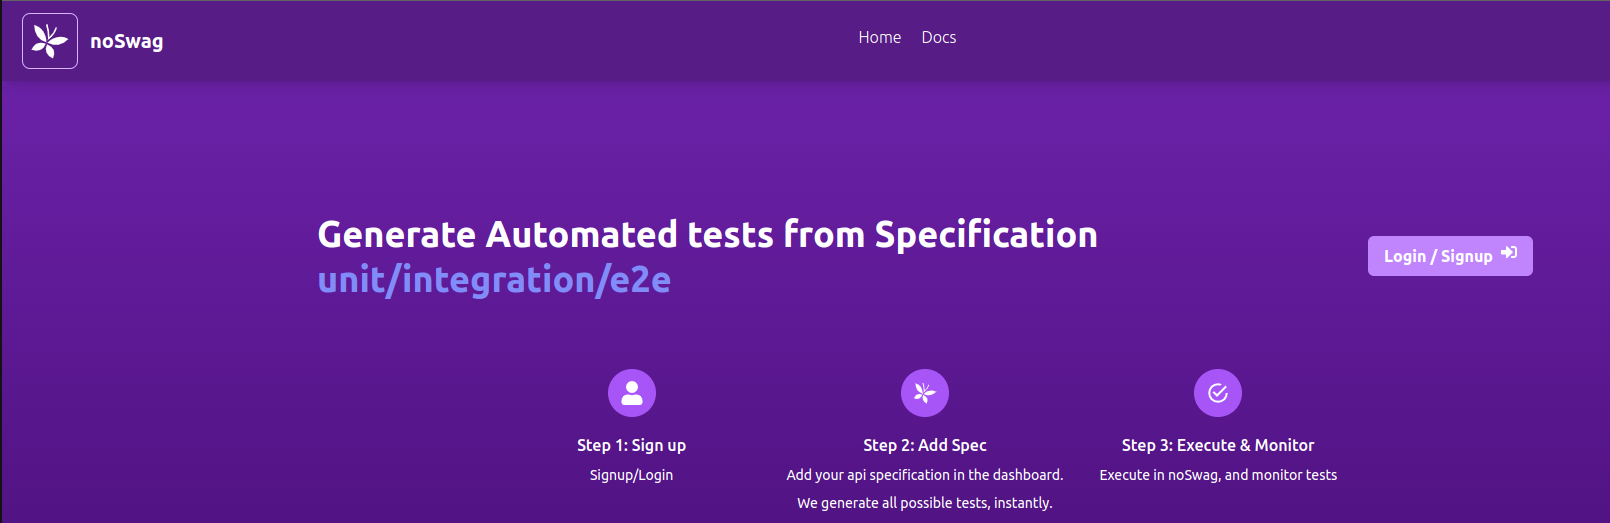Click 'Add your api specification in the dashboard' text
Viewport: 1610px width, 523px height.
point(925,475)
